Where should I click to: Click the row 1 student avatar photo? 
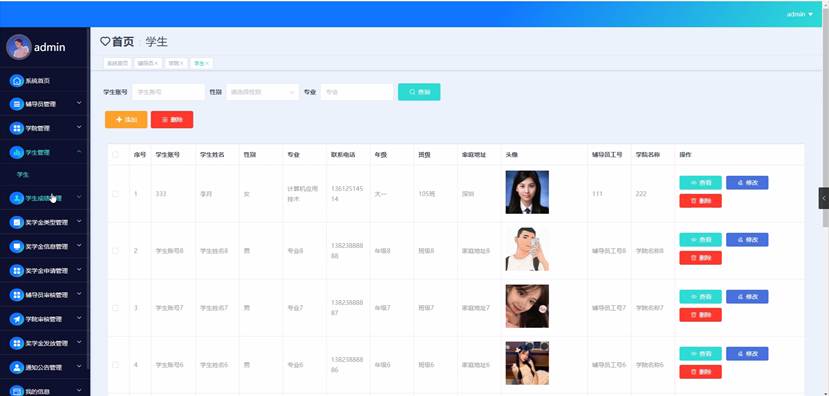[x=527, y=192]
